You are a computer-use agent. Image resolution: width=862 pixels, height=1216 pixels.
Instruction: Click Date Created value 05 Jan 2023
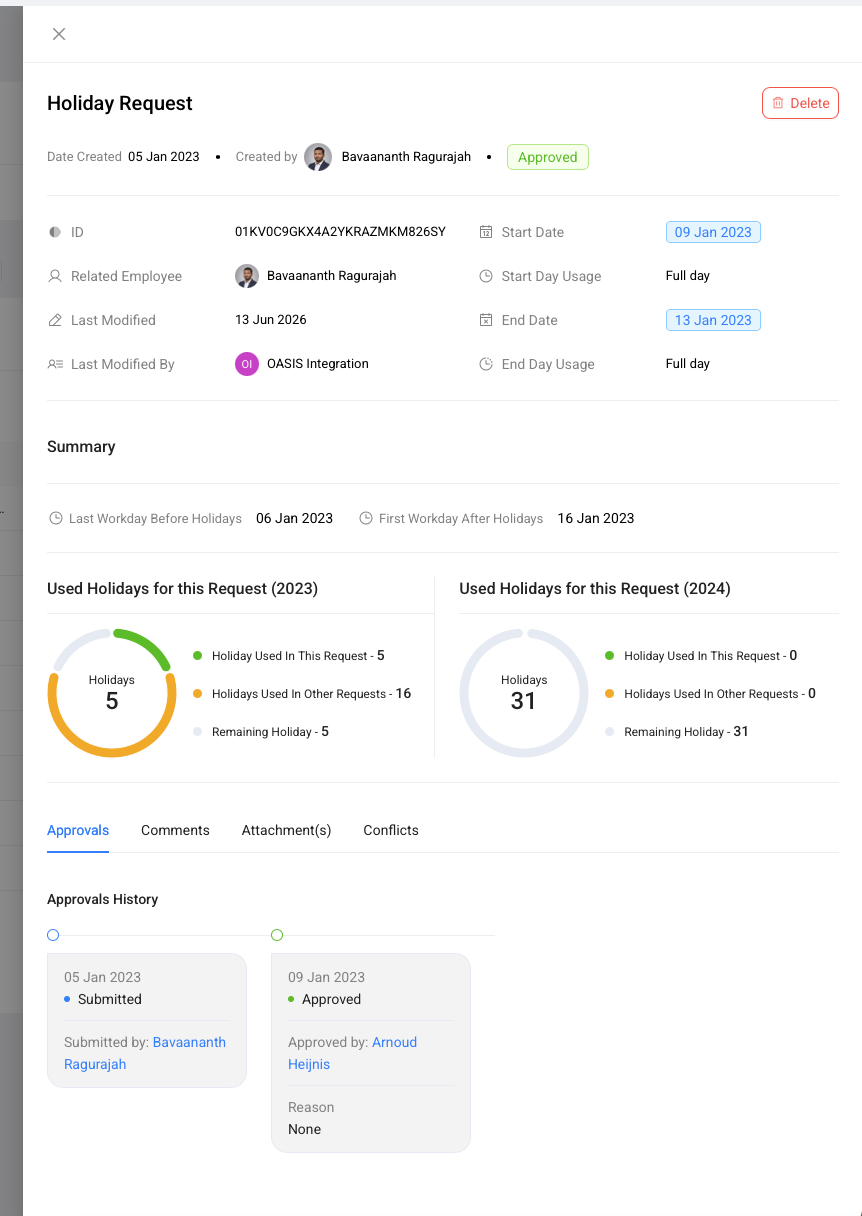(x=164, y=157)
